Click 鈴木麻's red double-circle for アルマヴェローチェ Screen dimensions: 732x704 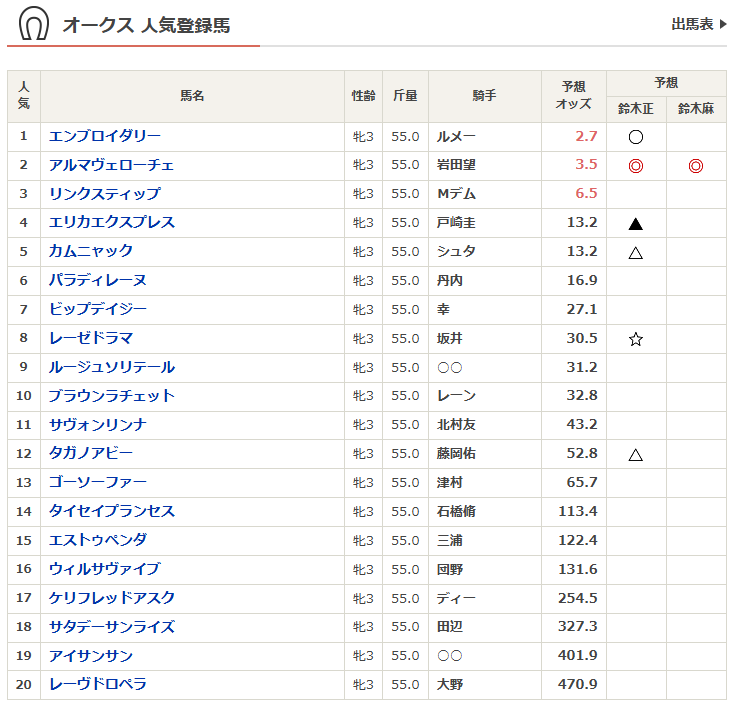[696, 166]
